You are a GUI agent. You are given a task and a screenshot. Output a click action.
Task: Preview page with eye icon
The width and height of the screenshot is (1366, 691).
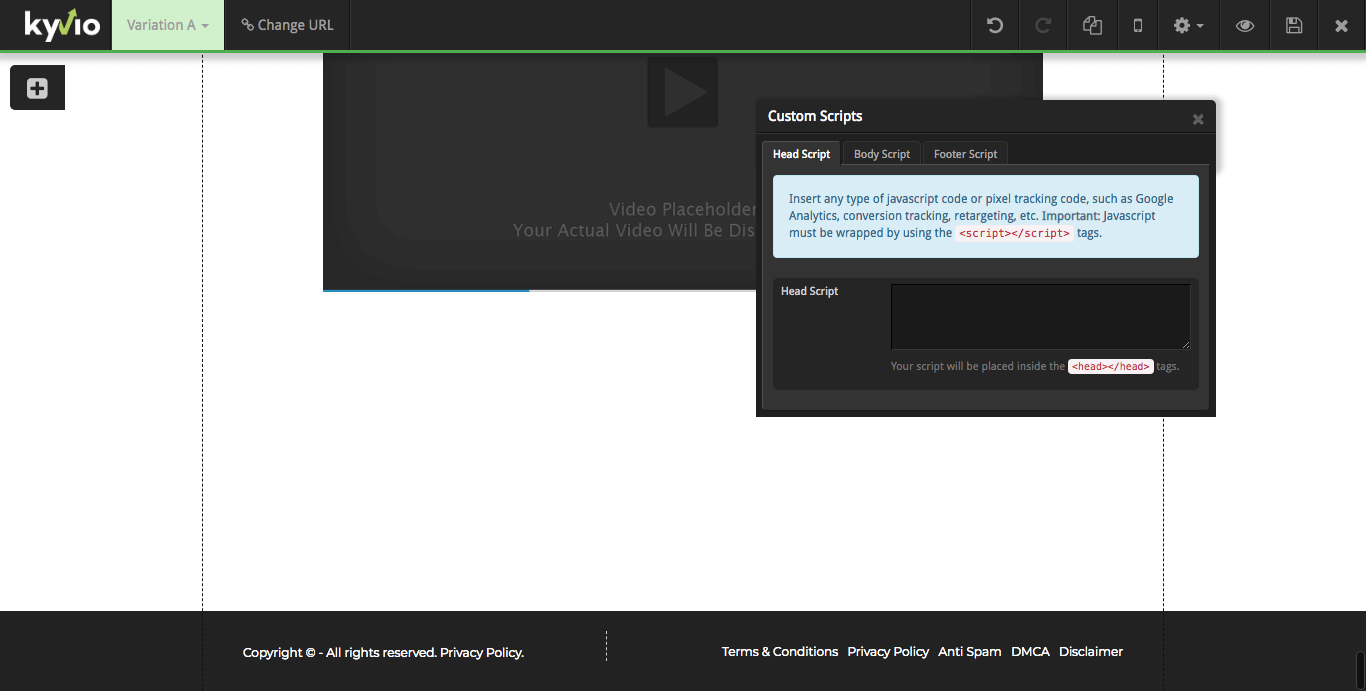click(1245, 25)
